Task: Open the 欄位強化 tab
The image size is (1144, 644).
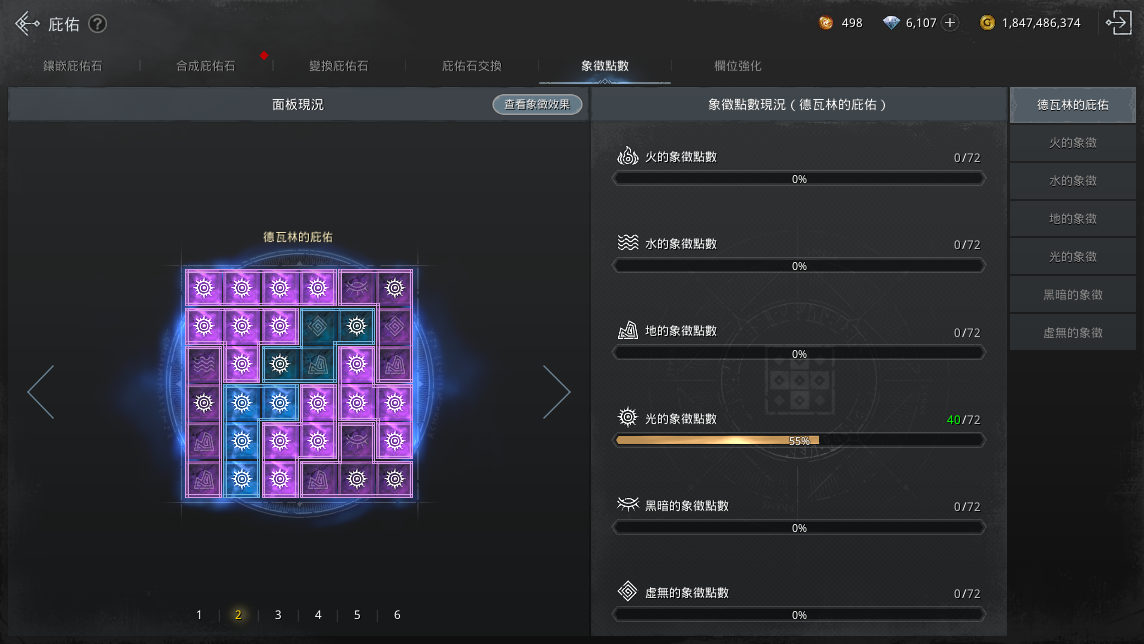Action: (x=738, y=66)
